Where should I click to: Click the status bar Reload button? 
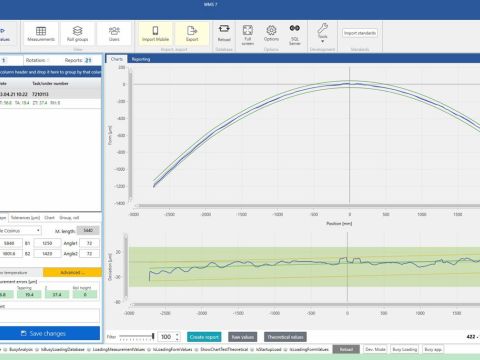(x=346, y=349)
